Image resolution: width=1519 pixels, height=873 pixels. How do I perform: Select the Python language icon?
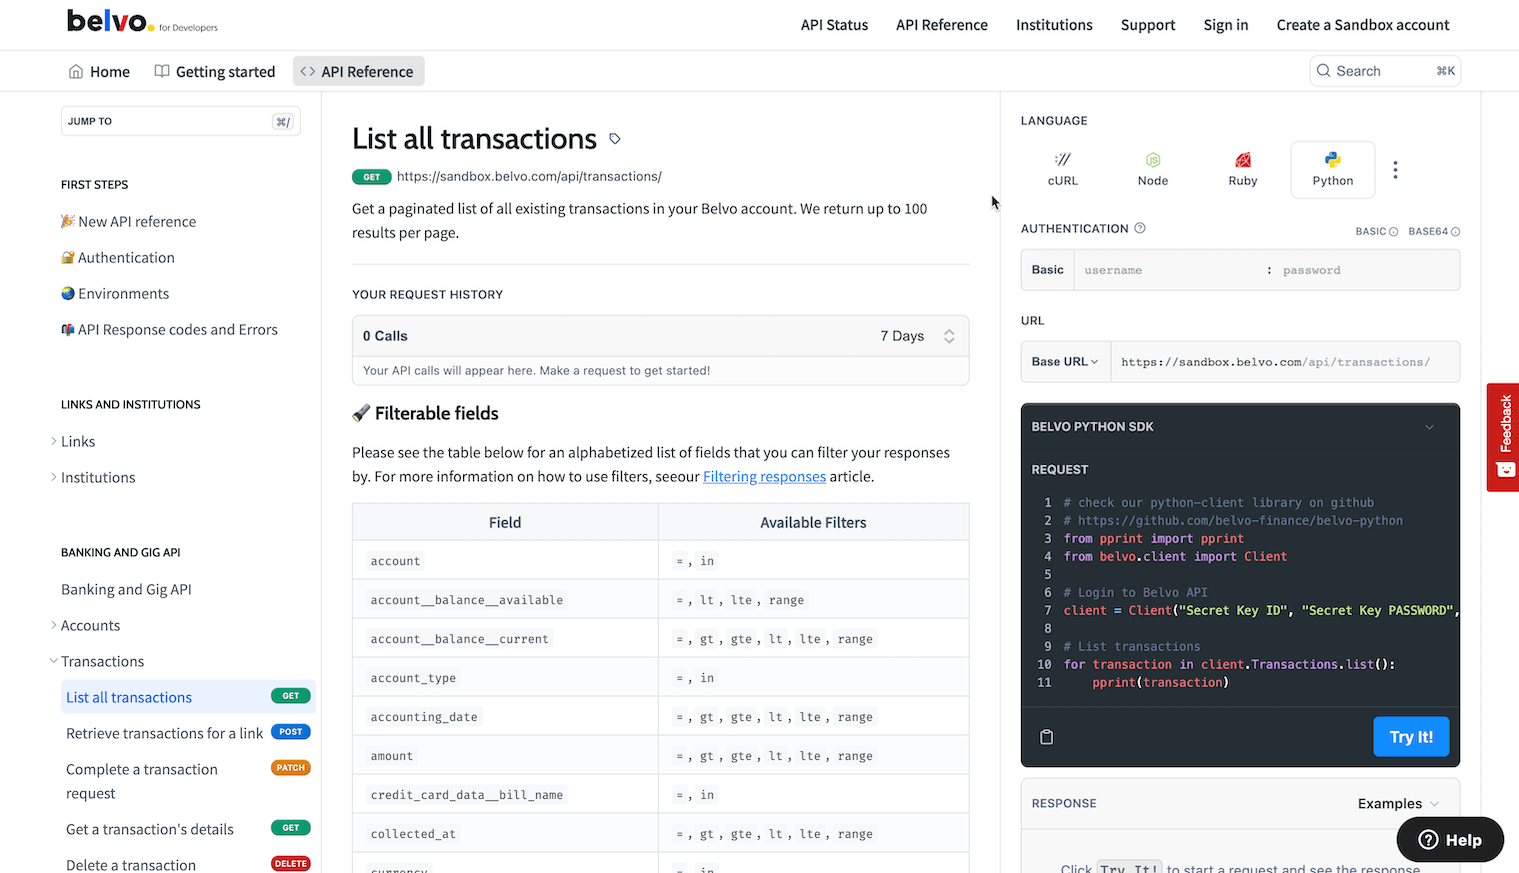1332,170
